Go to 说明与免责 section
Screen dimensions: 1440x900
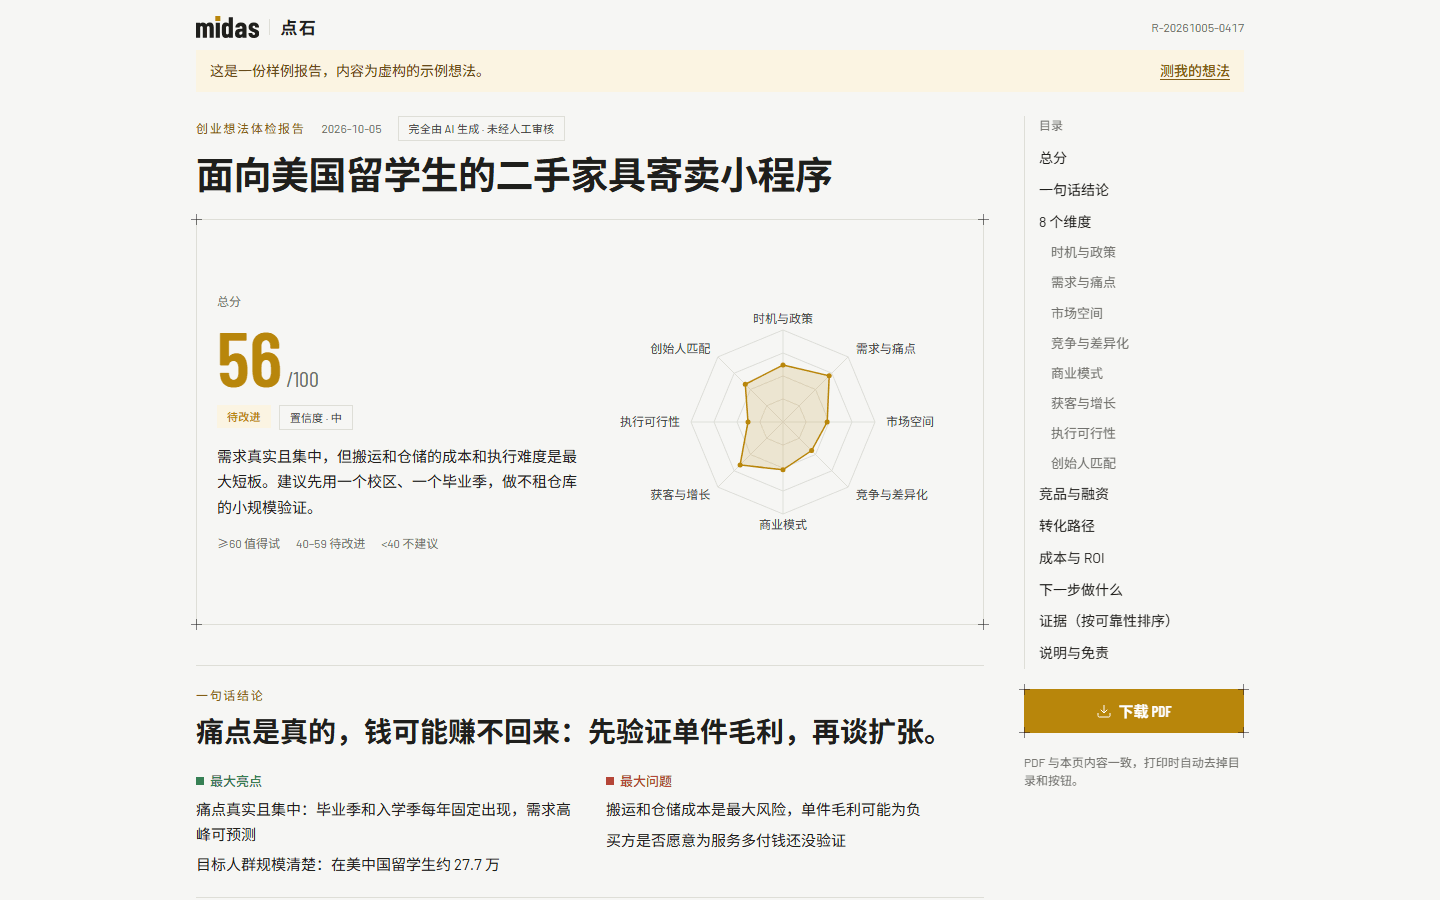tap(1074, 653)
